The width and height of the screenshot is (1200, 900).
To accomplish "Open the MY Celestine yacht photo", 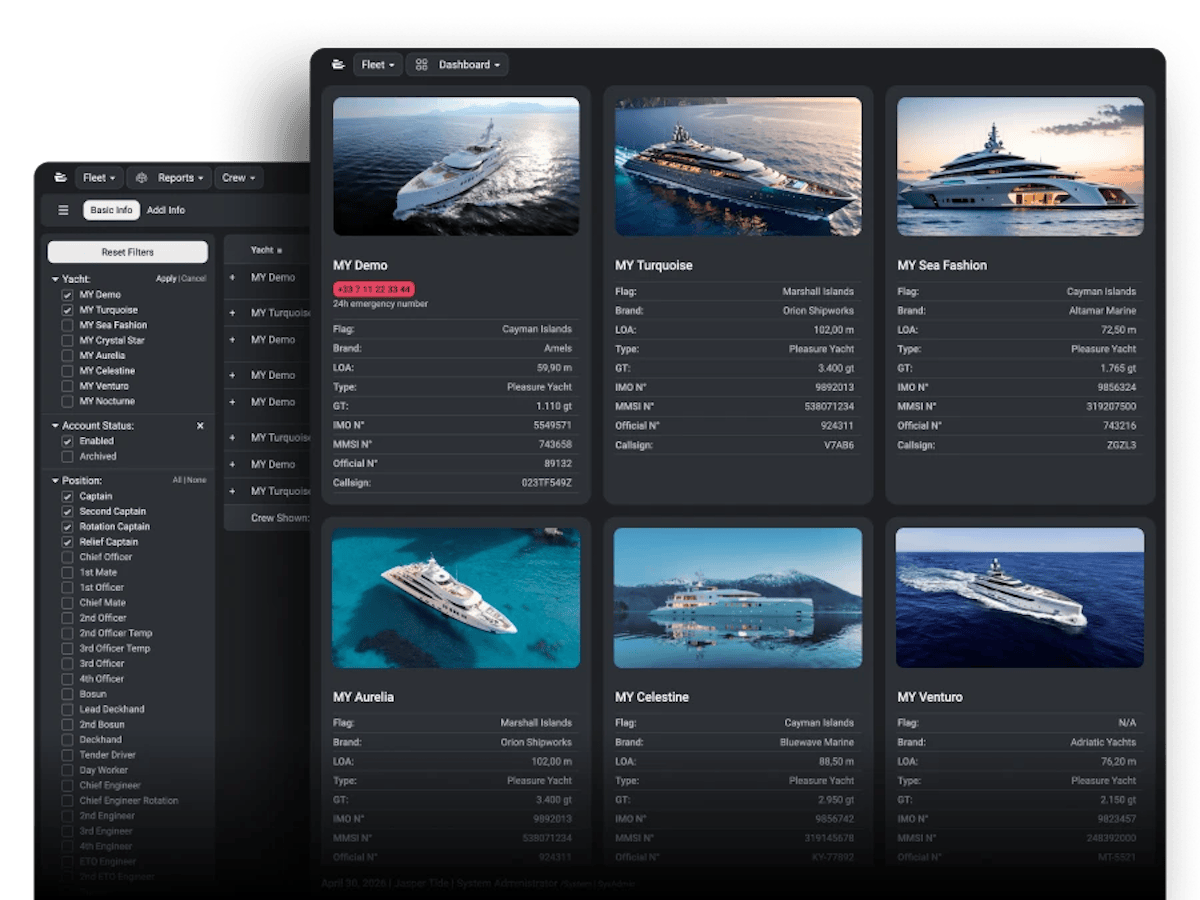I will [738, 598].
